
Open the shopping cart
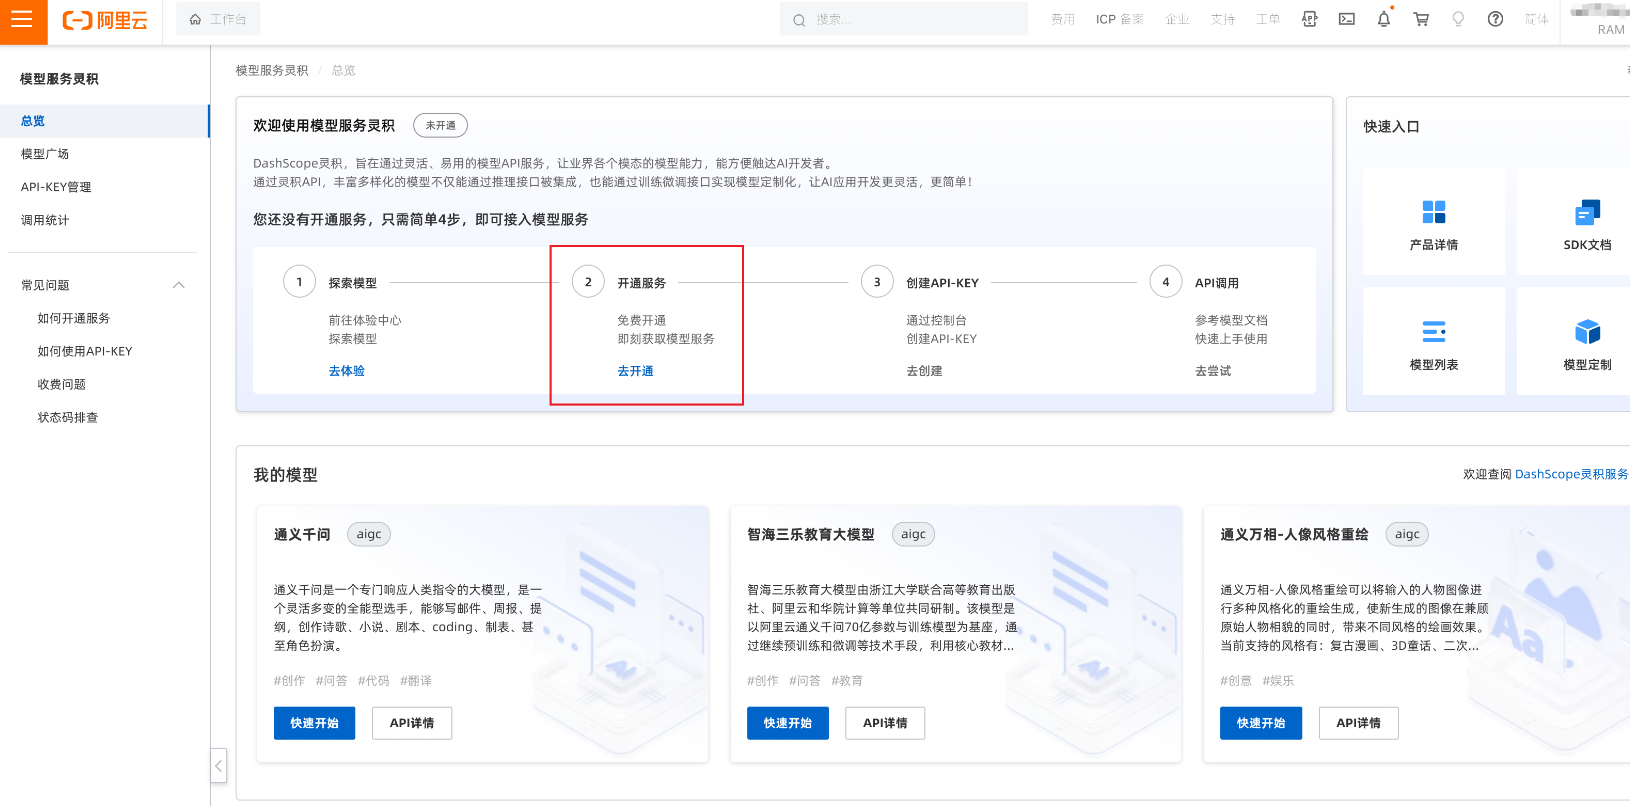(x=1421, y=19)
